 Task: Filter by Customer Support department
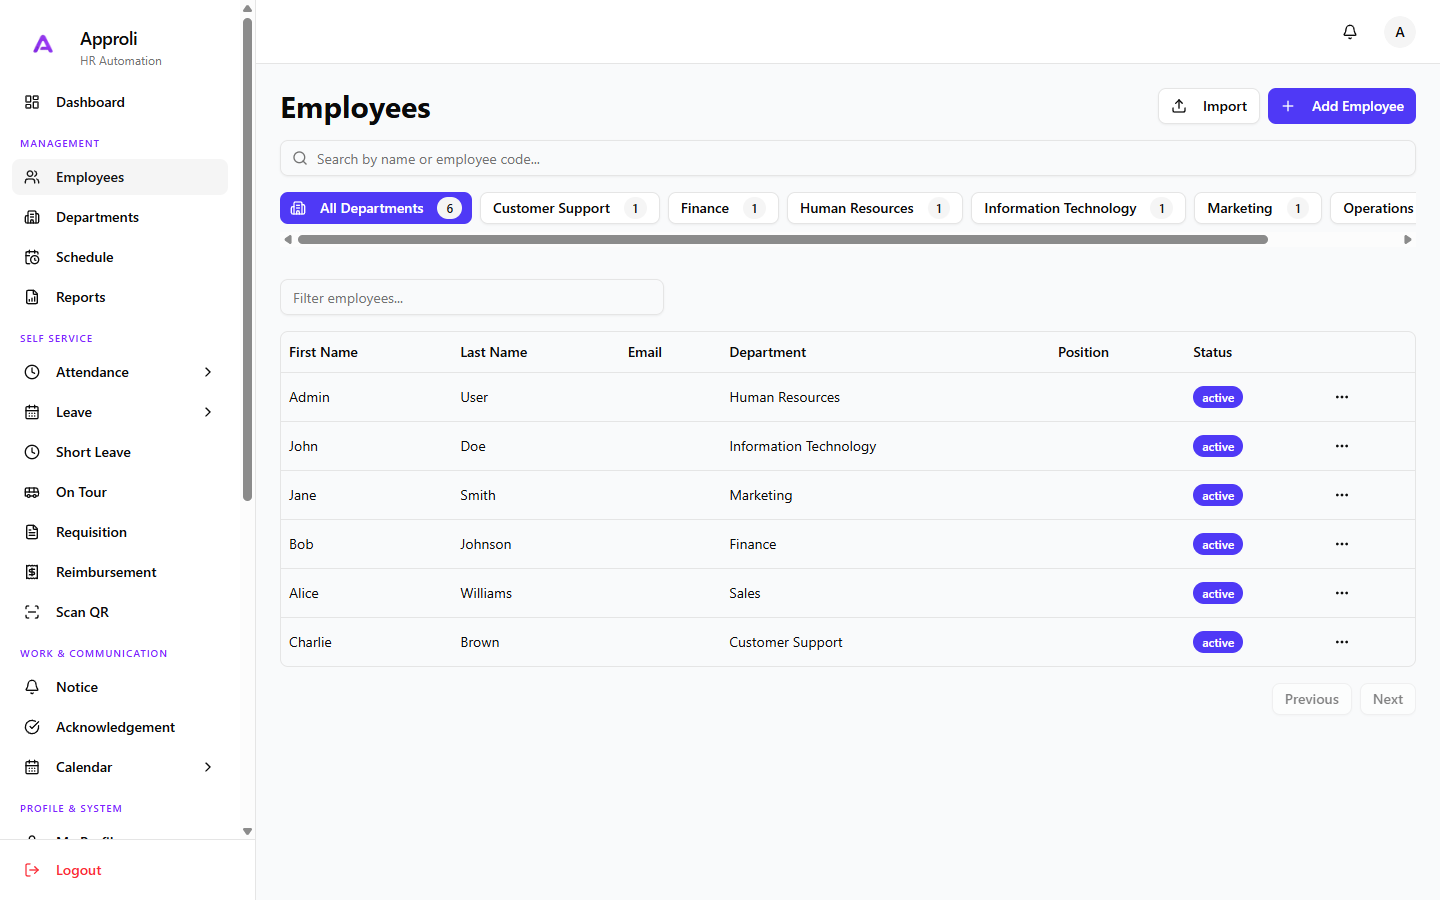pyautogui.click(x=570, y=208)
